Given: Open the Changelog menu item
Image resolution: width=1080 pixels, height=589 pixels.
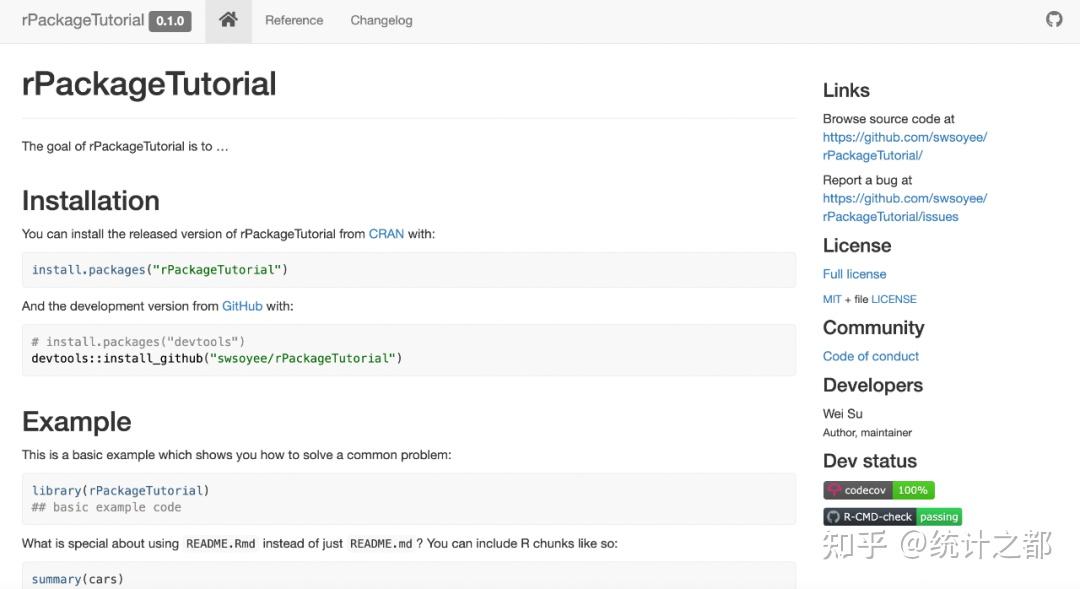Looking at the screenshot, I should point(381,20).
